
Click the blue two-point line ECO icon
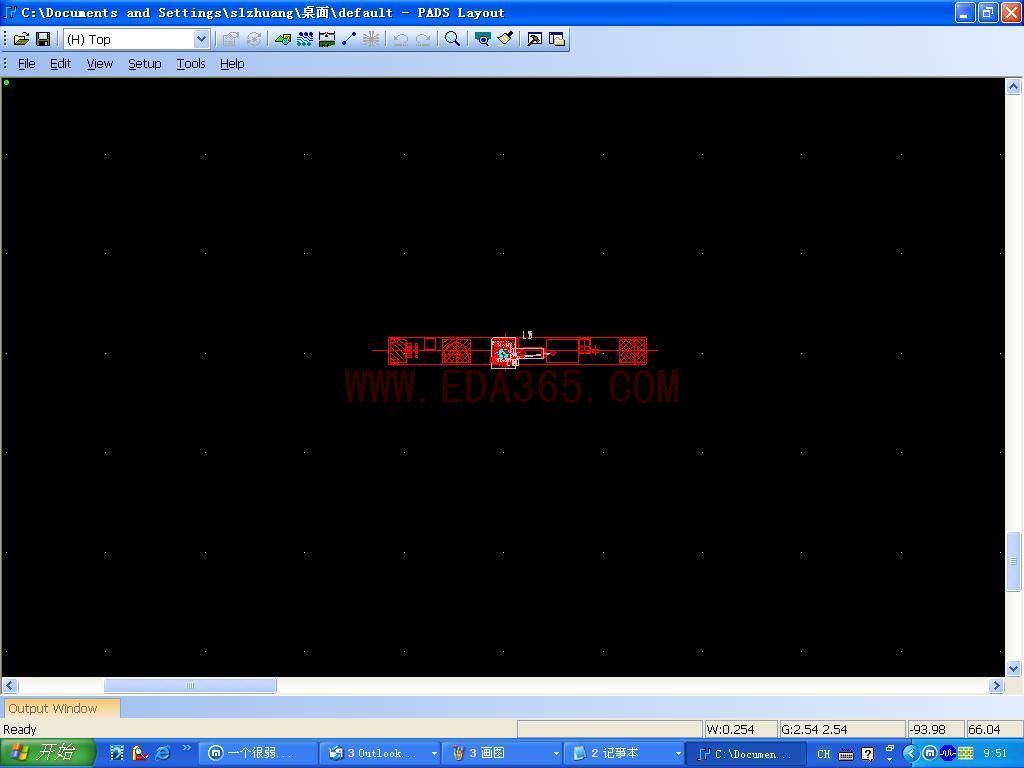349,39
